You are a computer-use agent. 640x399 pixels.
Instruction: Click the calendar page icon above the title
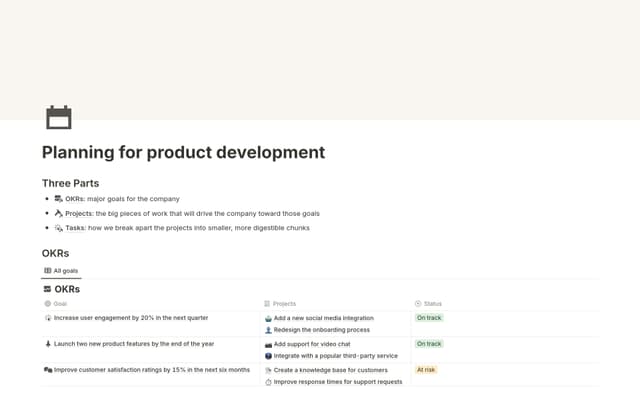point(59,117)
